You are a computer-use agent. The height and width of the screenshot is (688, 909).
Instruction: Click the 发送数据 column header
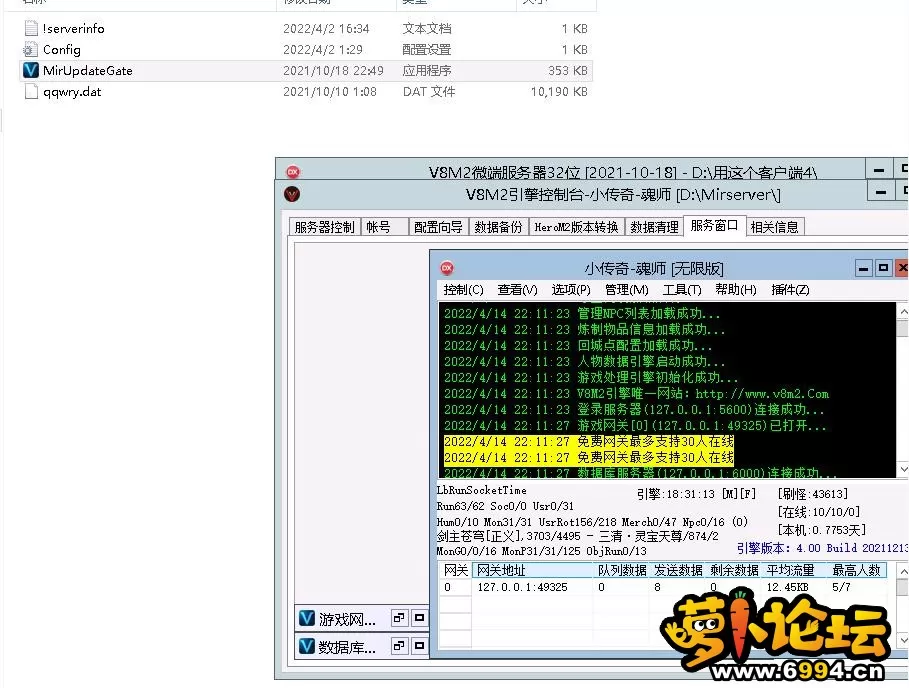click(678, 570)
